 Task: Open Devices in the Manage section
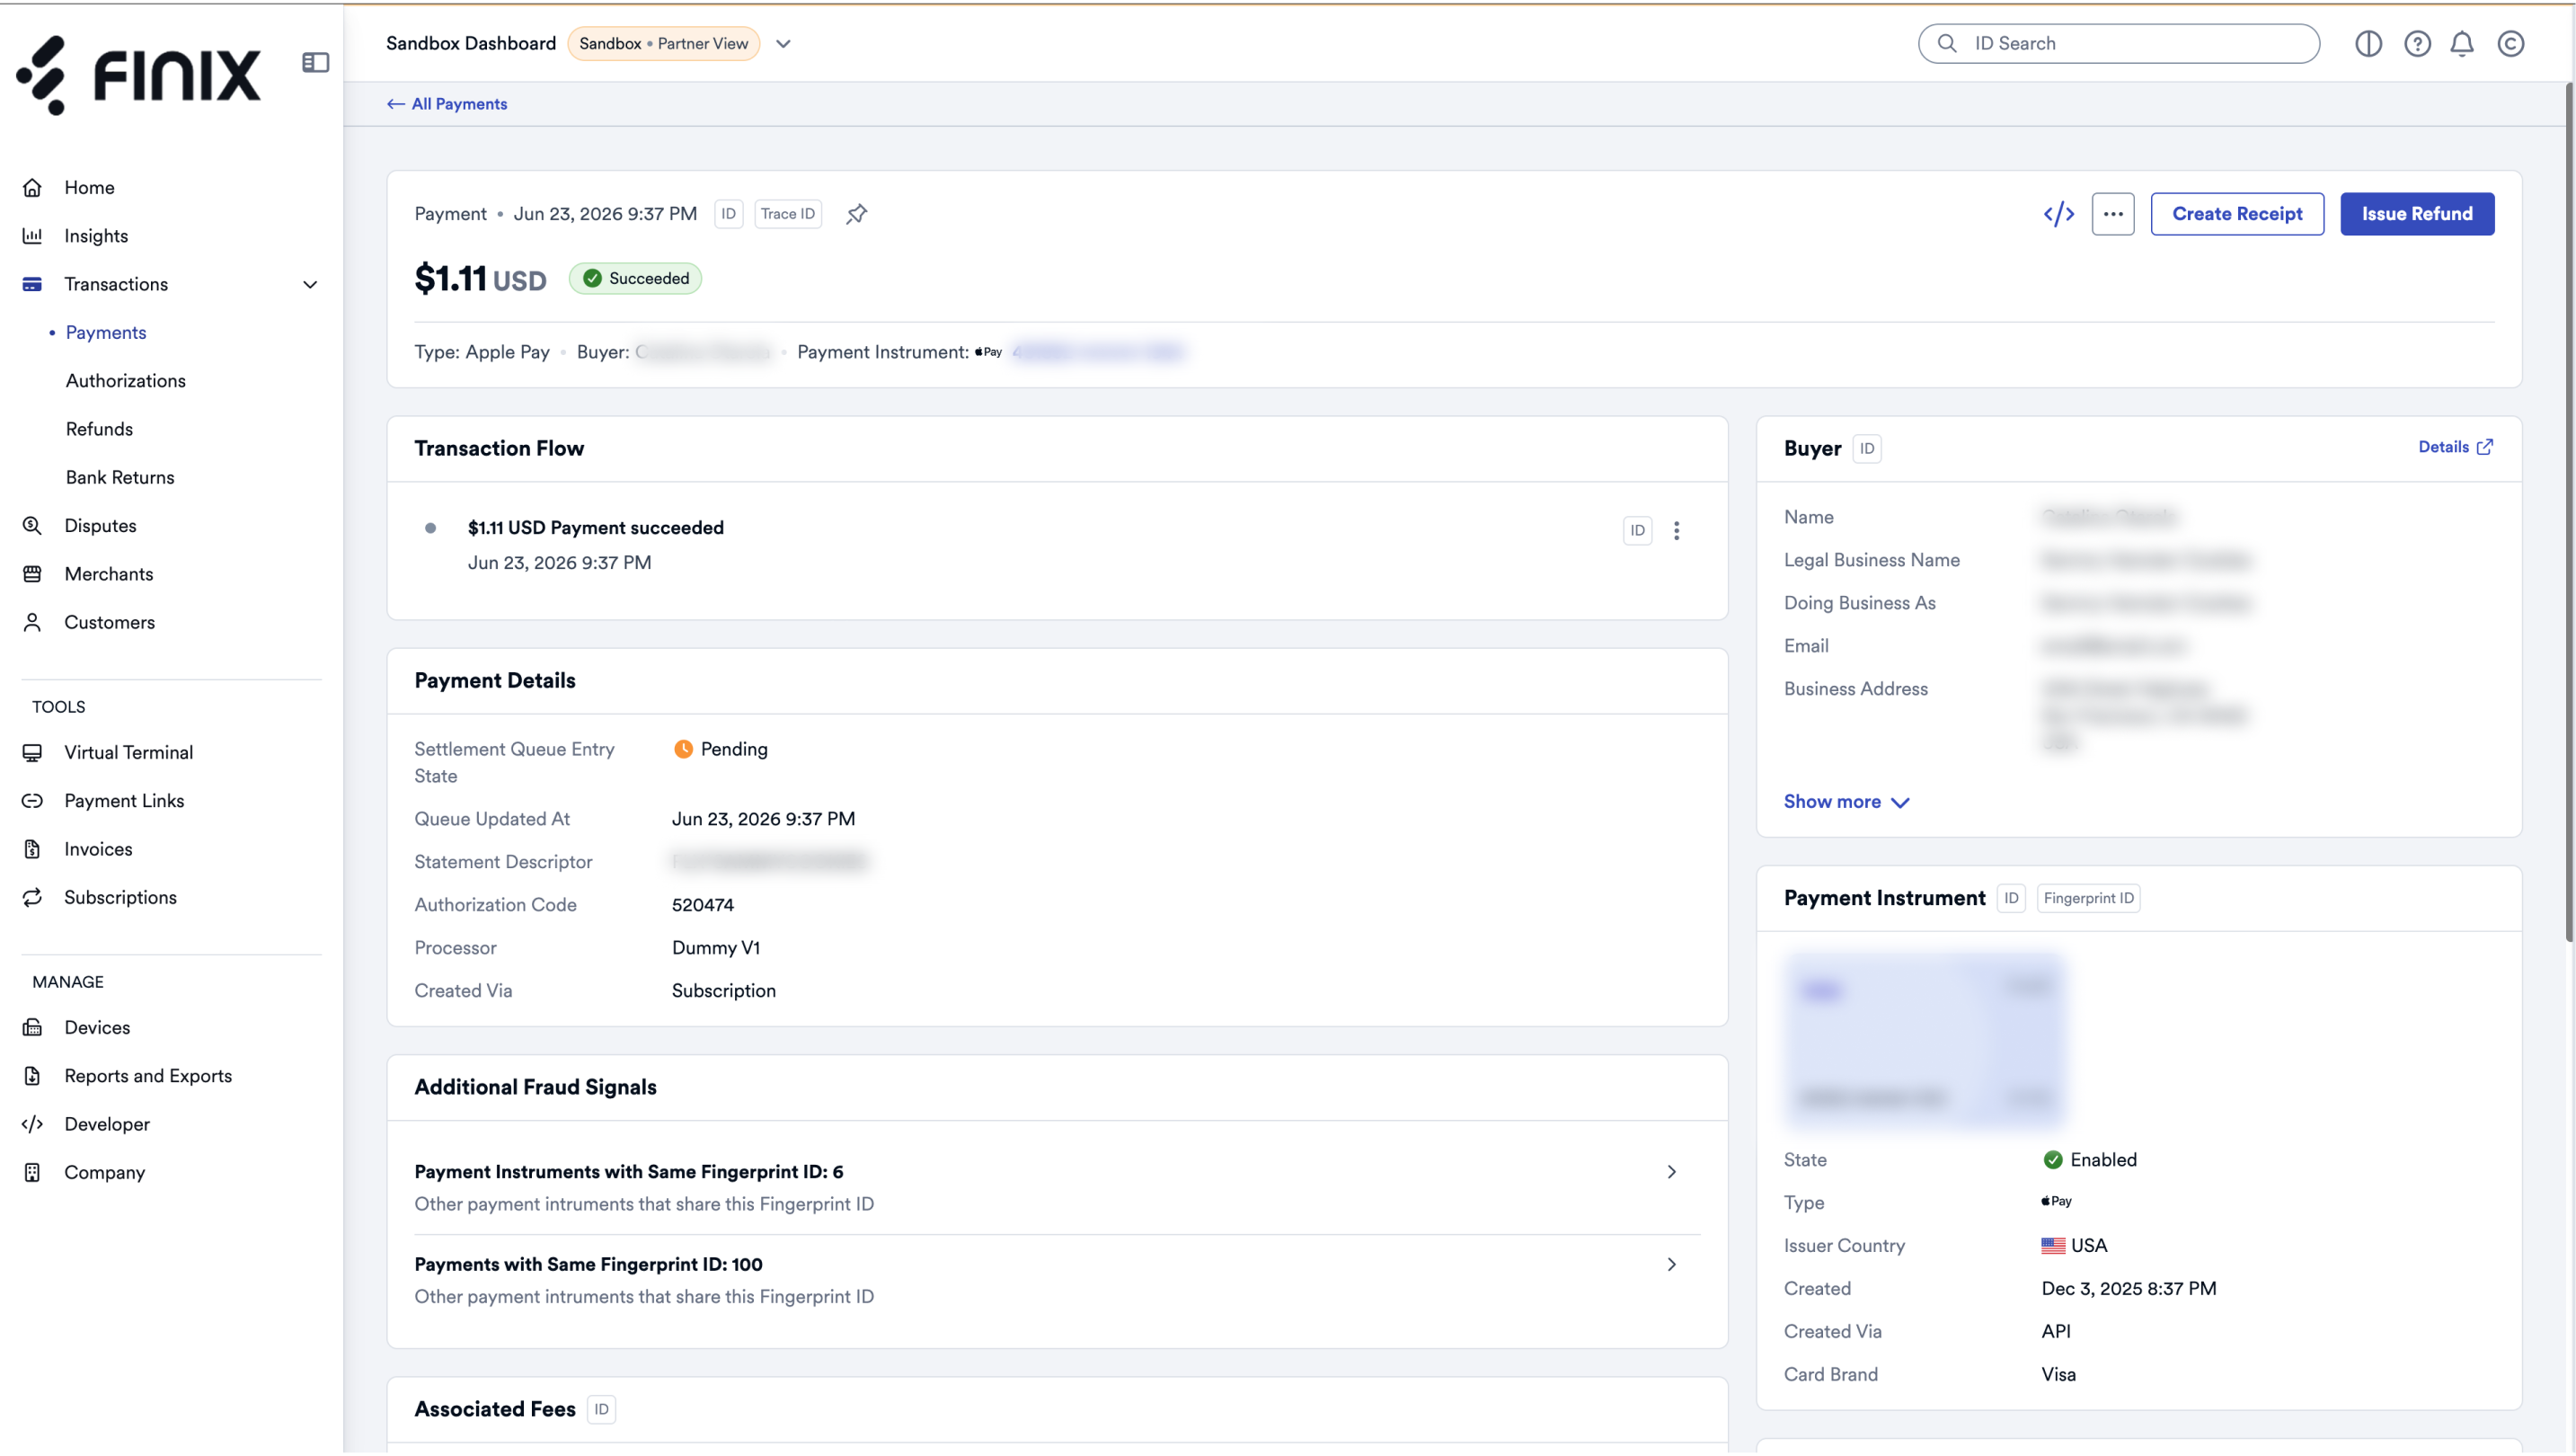tap(97, 1028)
